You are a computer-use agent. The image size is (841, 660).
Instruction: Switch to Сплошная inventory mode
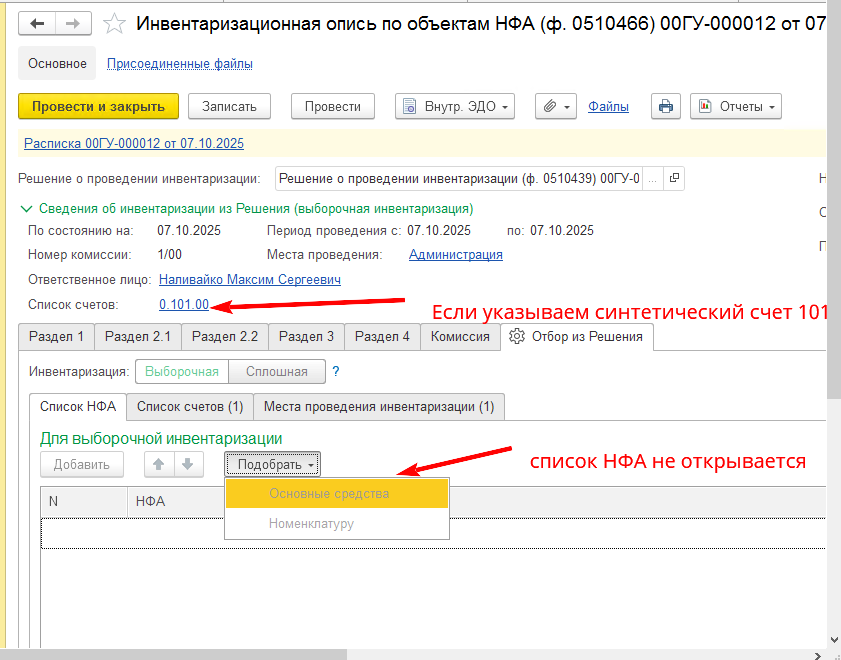click(277, 371)
